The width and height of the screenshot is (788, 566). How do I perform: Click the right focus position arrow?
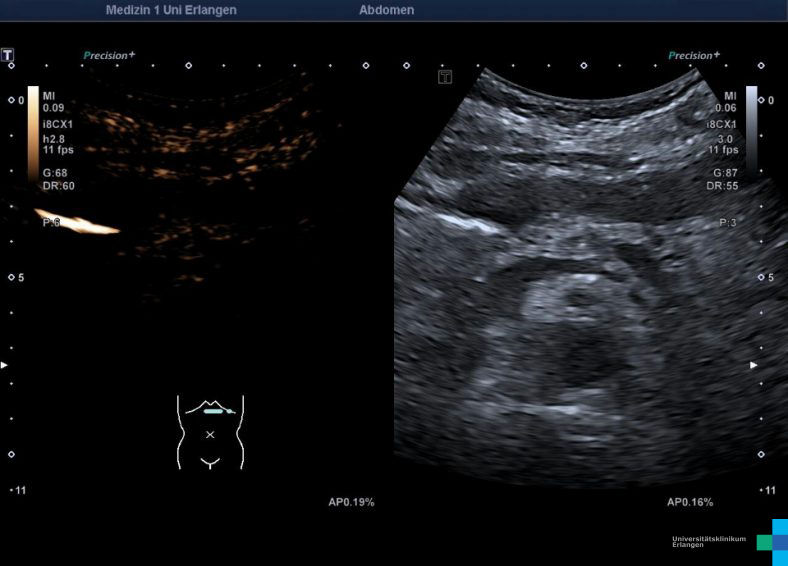754,365
